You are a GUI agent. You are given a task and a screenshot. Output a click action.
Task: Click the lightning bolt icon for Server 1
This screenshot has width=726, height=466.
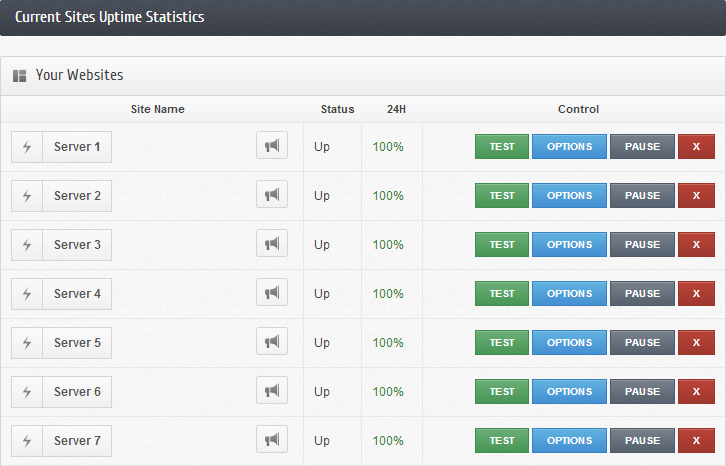27,147
